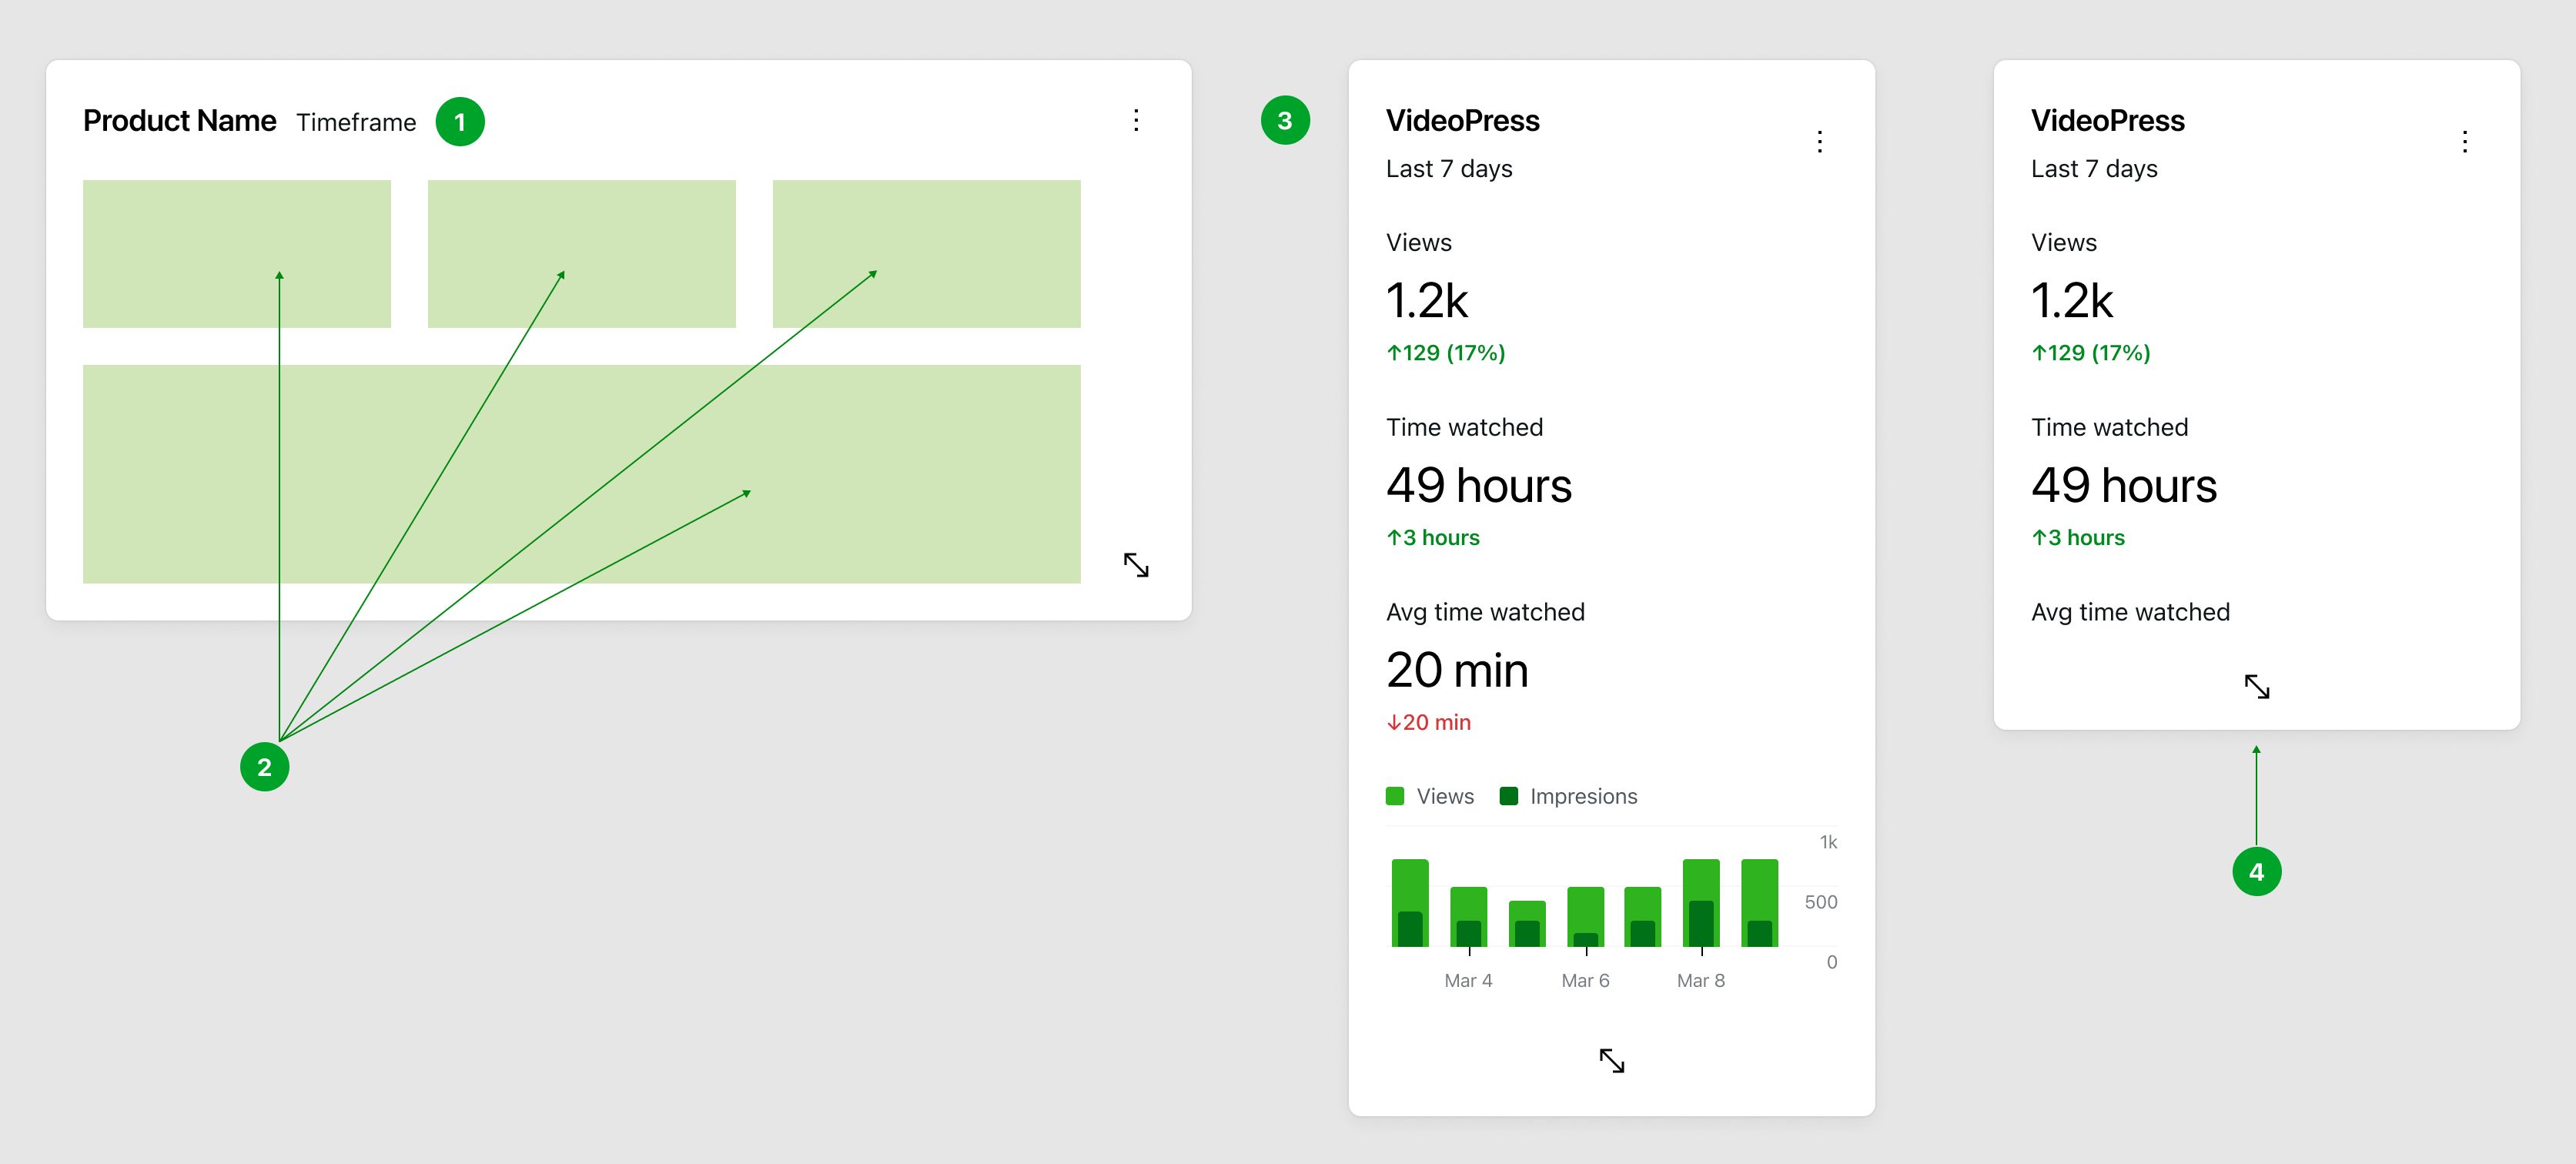
Task: Click the Views metric heading on the chart card
Action: click(1419, 243)
